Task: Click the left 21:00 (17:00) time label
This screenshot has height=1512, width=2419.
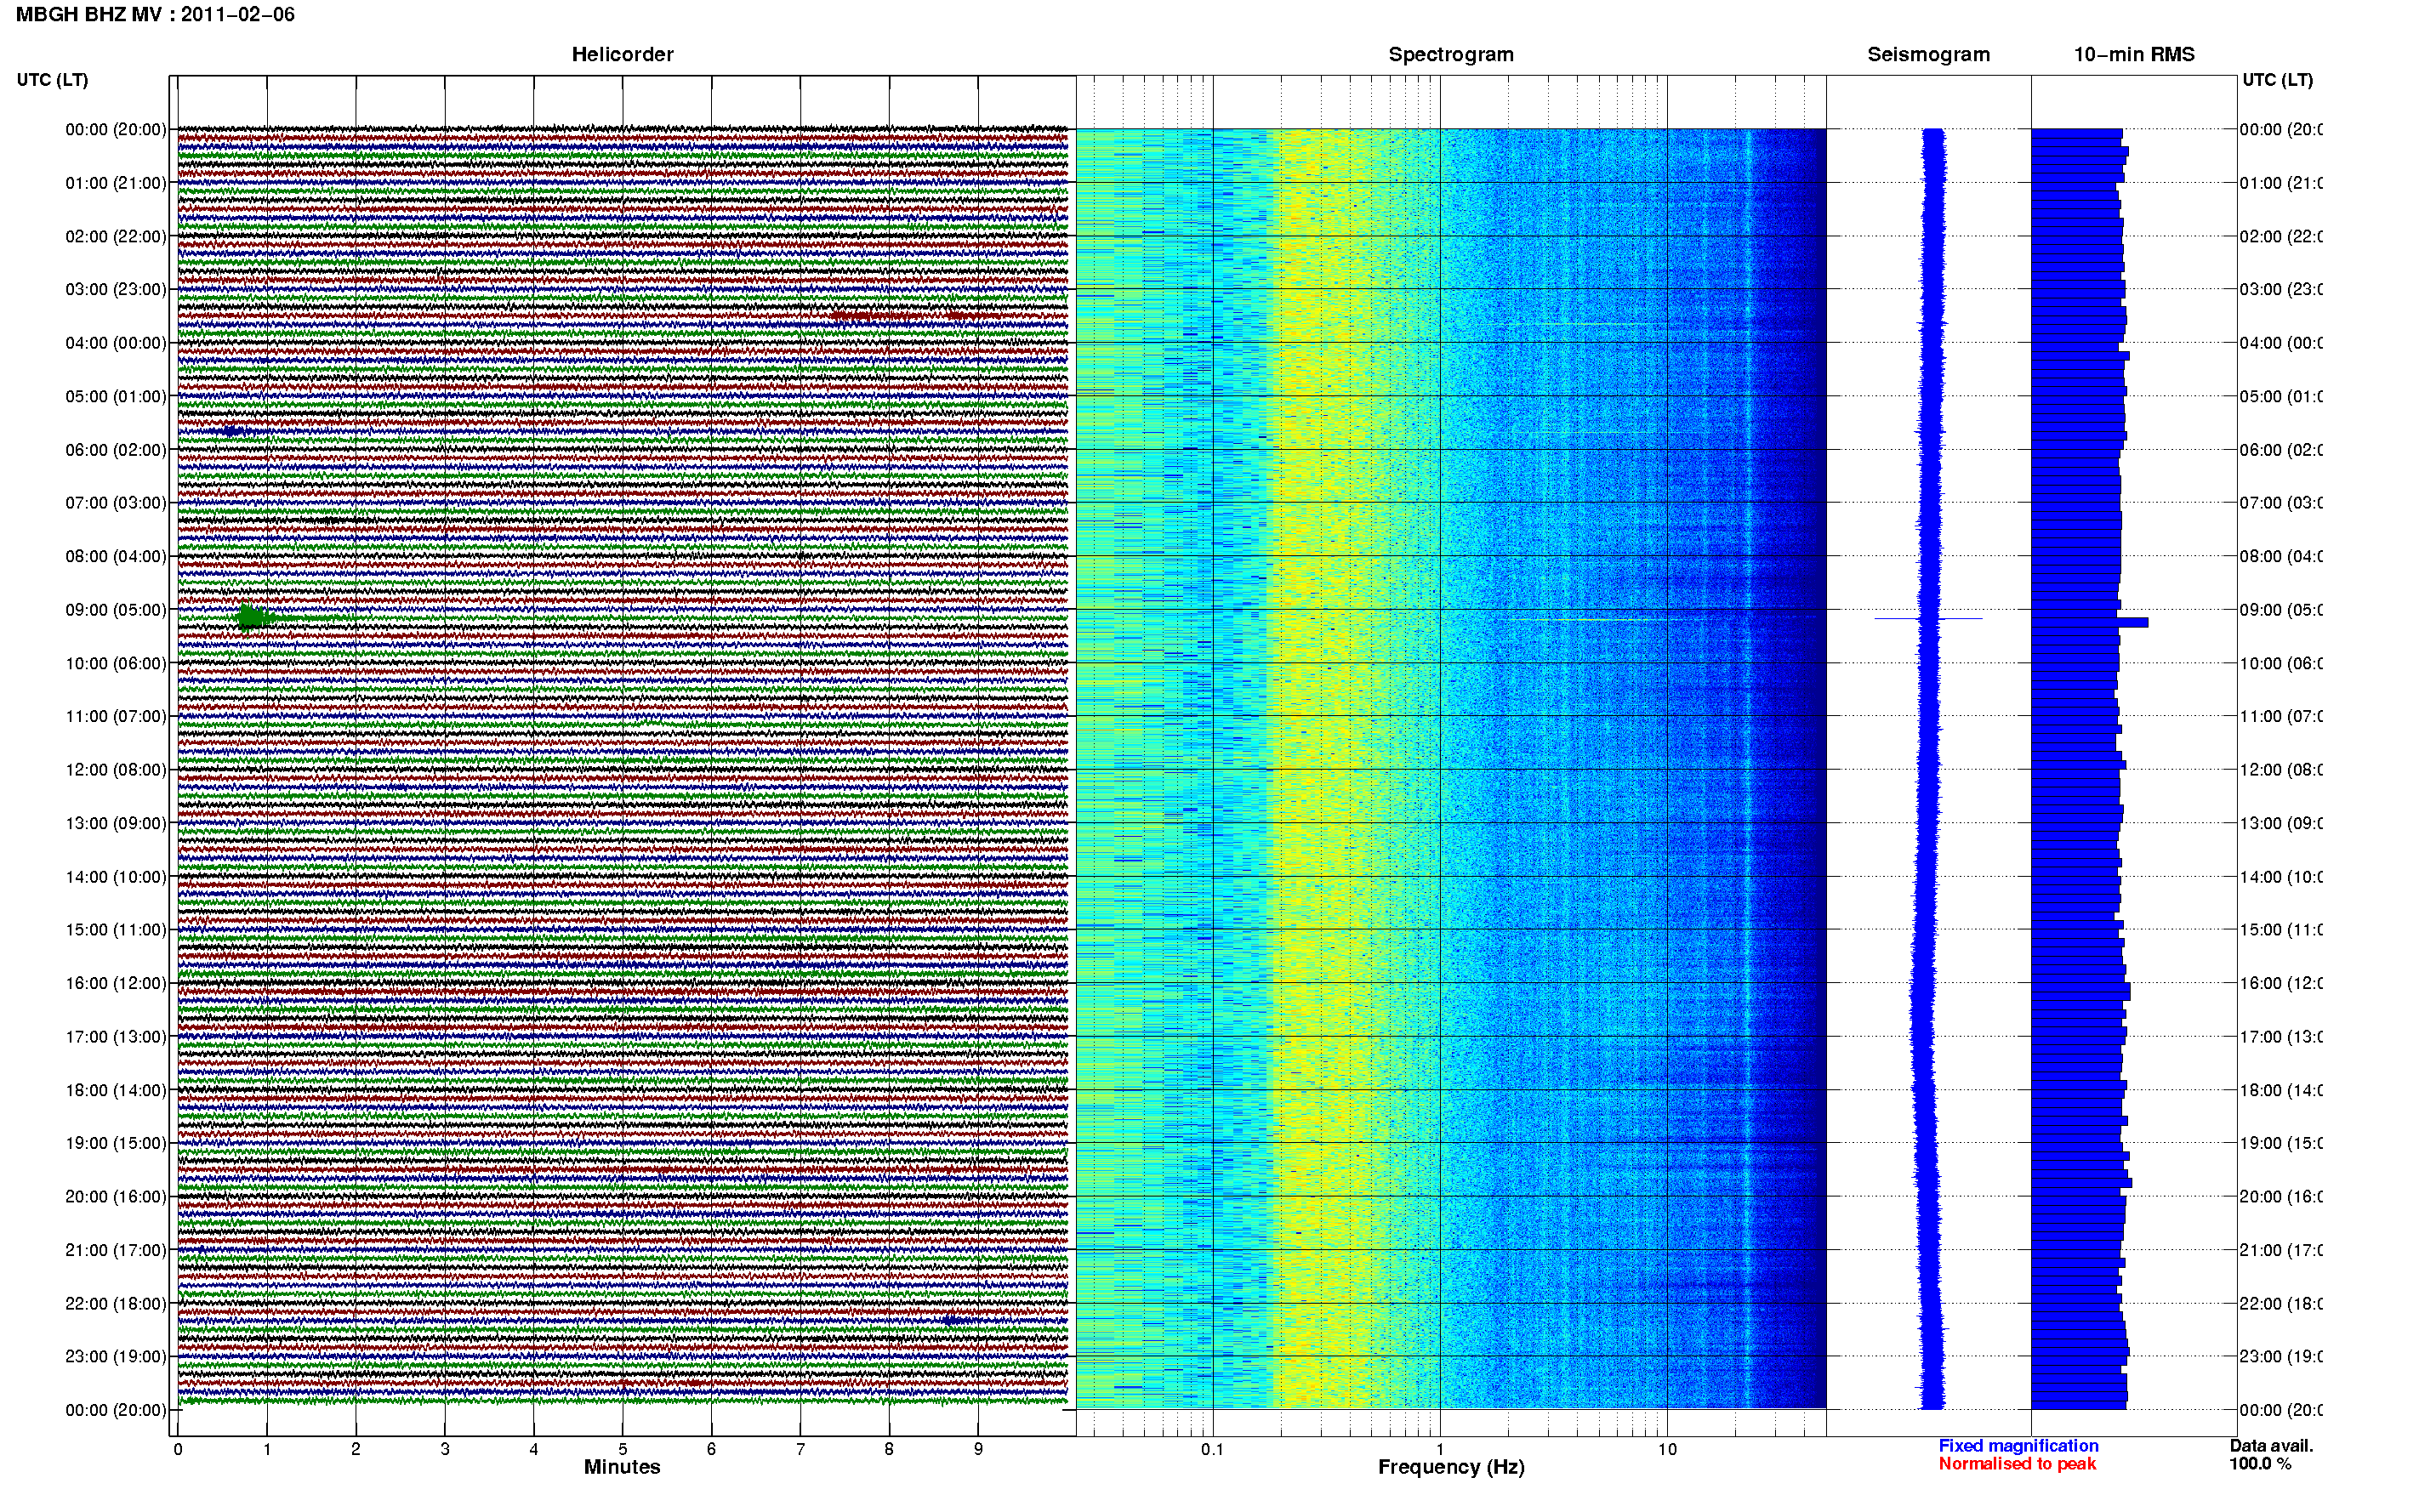Action: click(116, 1250)
